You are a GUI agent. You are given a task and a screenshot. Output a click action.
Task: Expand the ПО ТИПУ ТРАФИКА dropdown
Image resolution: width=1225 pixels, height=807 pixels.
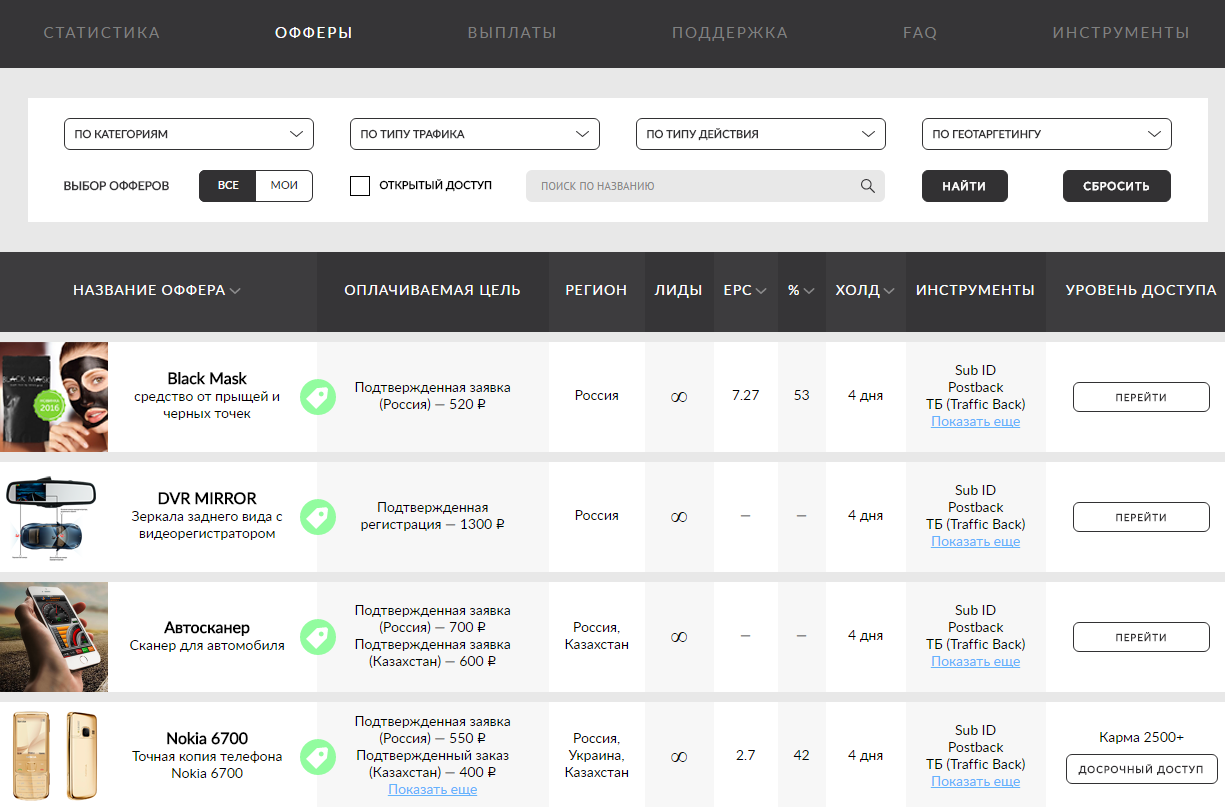[474, 134]
